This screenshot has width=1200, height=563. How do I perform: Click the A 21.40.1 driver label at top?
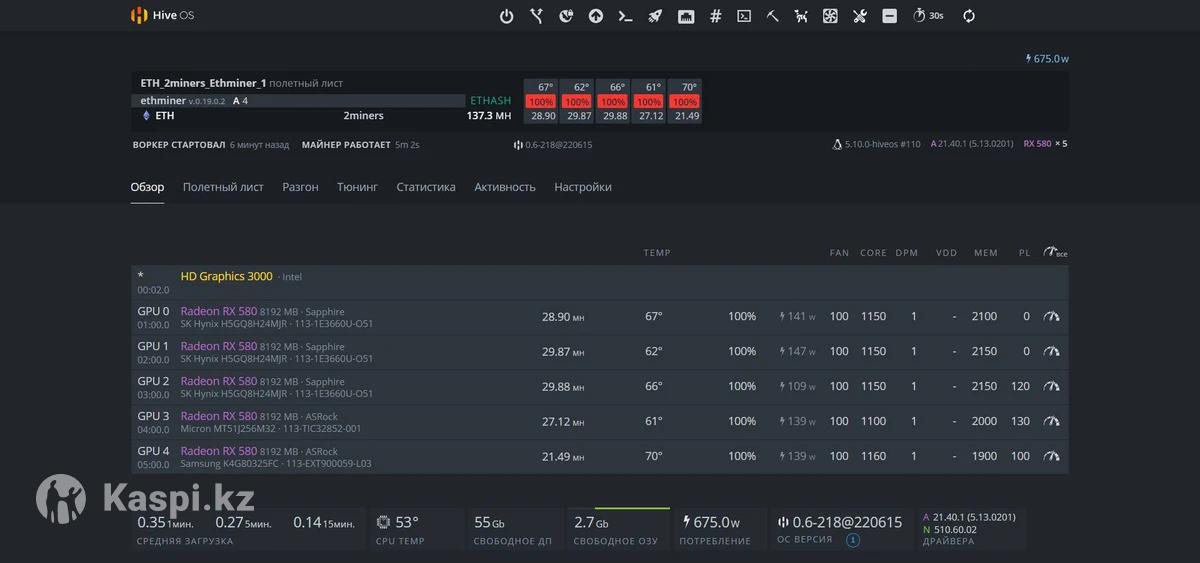[x=971, y=144]
